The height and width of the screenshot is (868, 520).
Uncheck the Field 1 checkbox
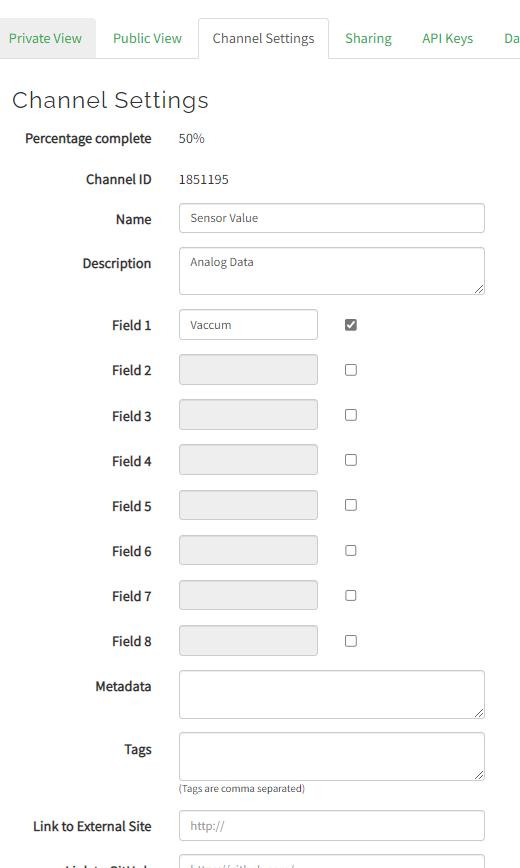(351, 325)
